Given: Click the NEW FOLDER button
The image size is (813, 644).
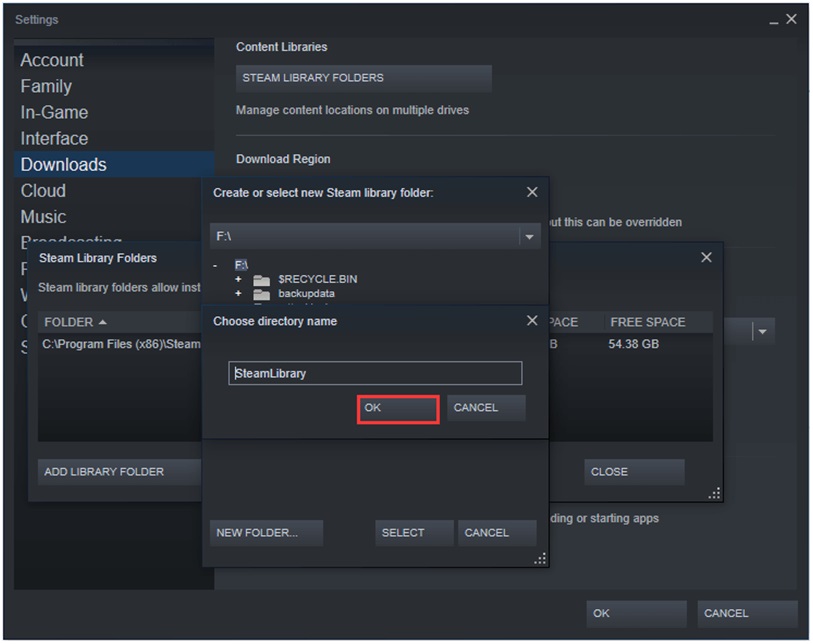Looking at the screenshot, I should click(x=265, y=532).
